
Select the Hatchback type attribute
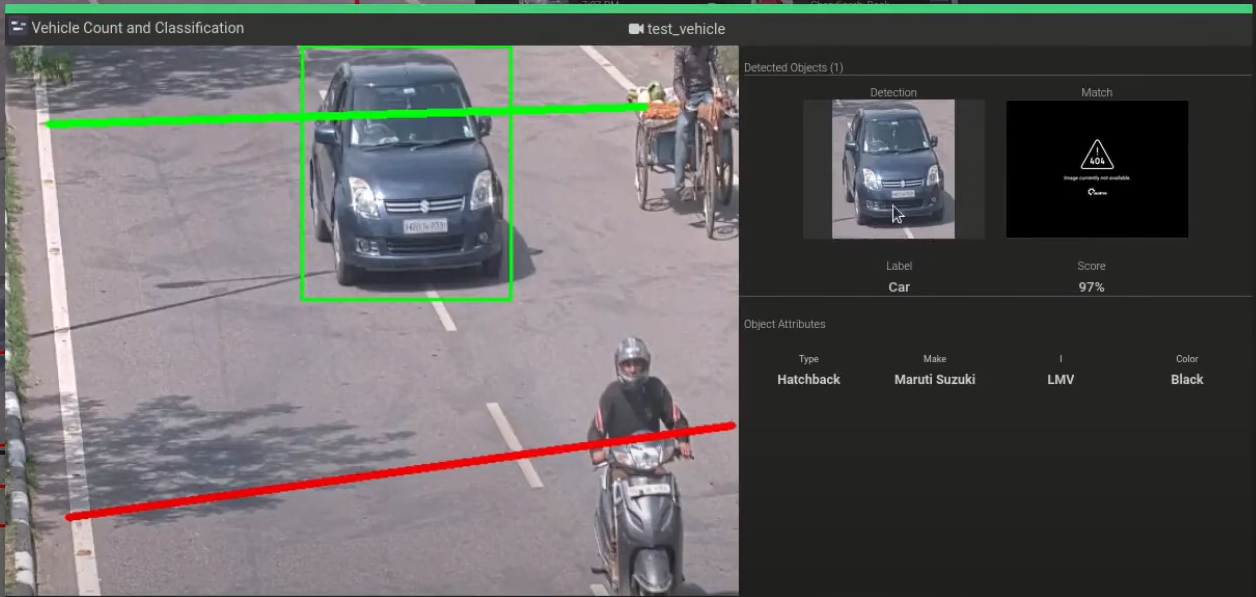(808, 380)
